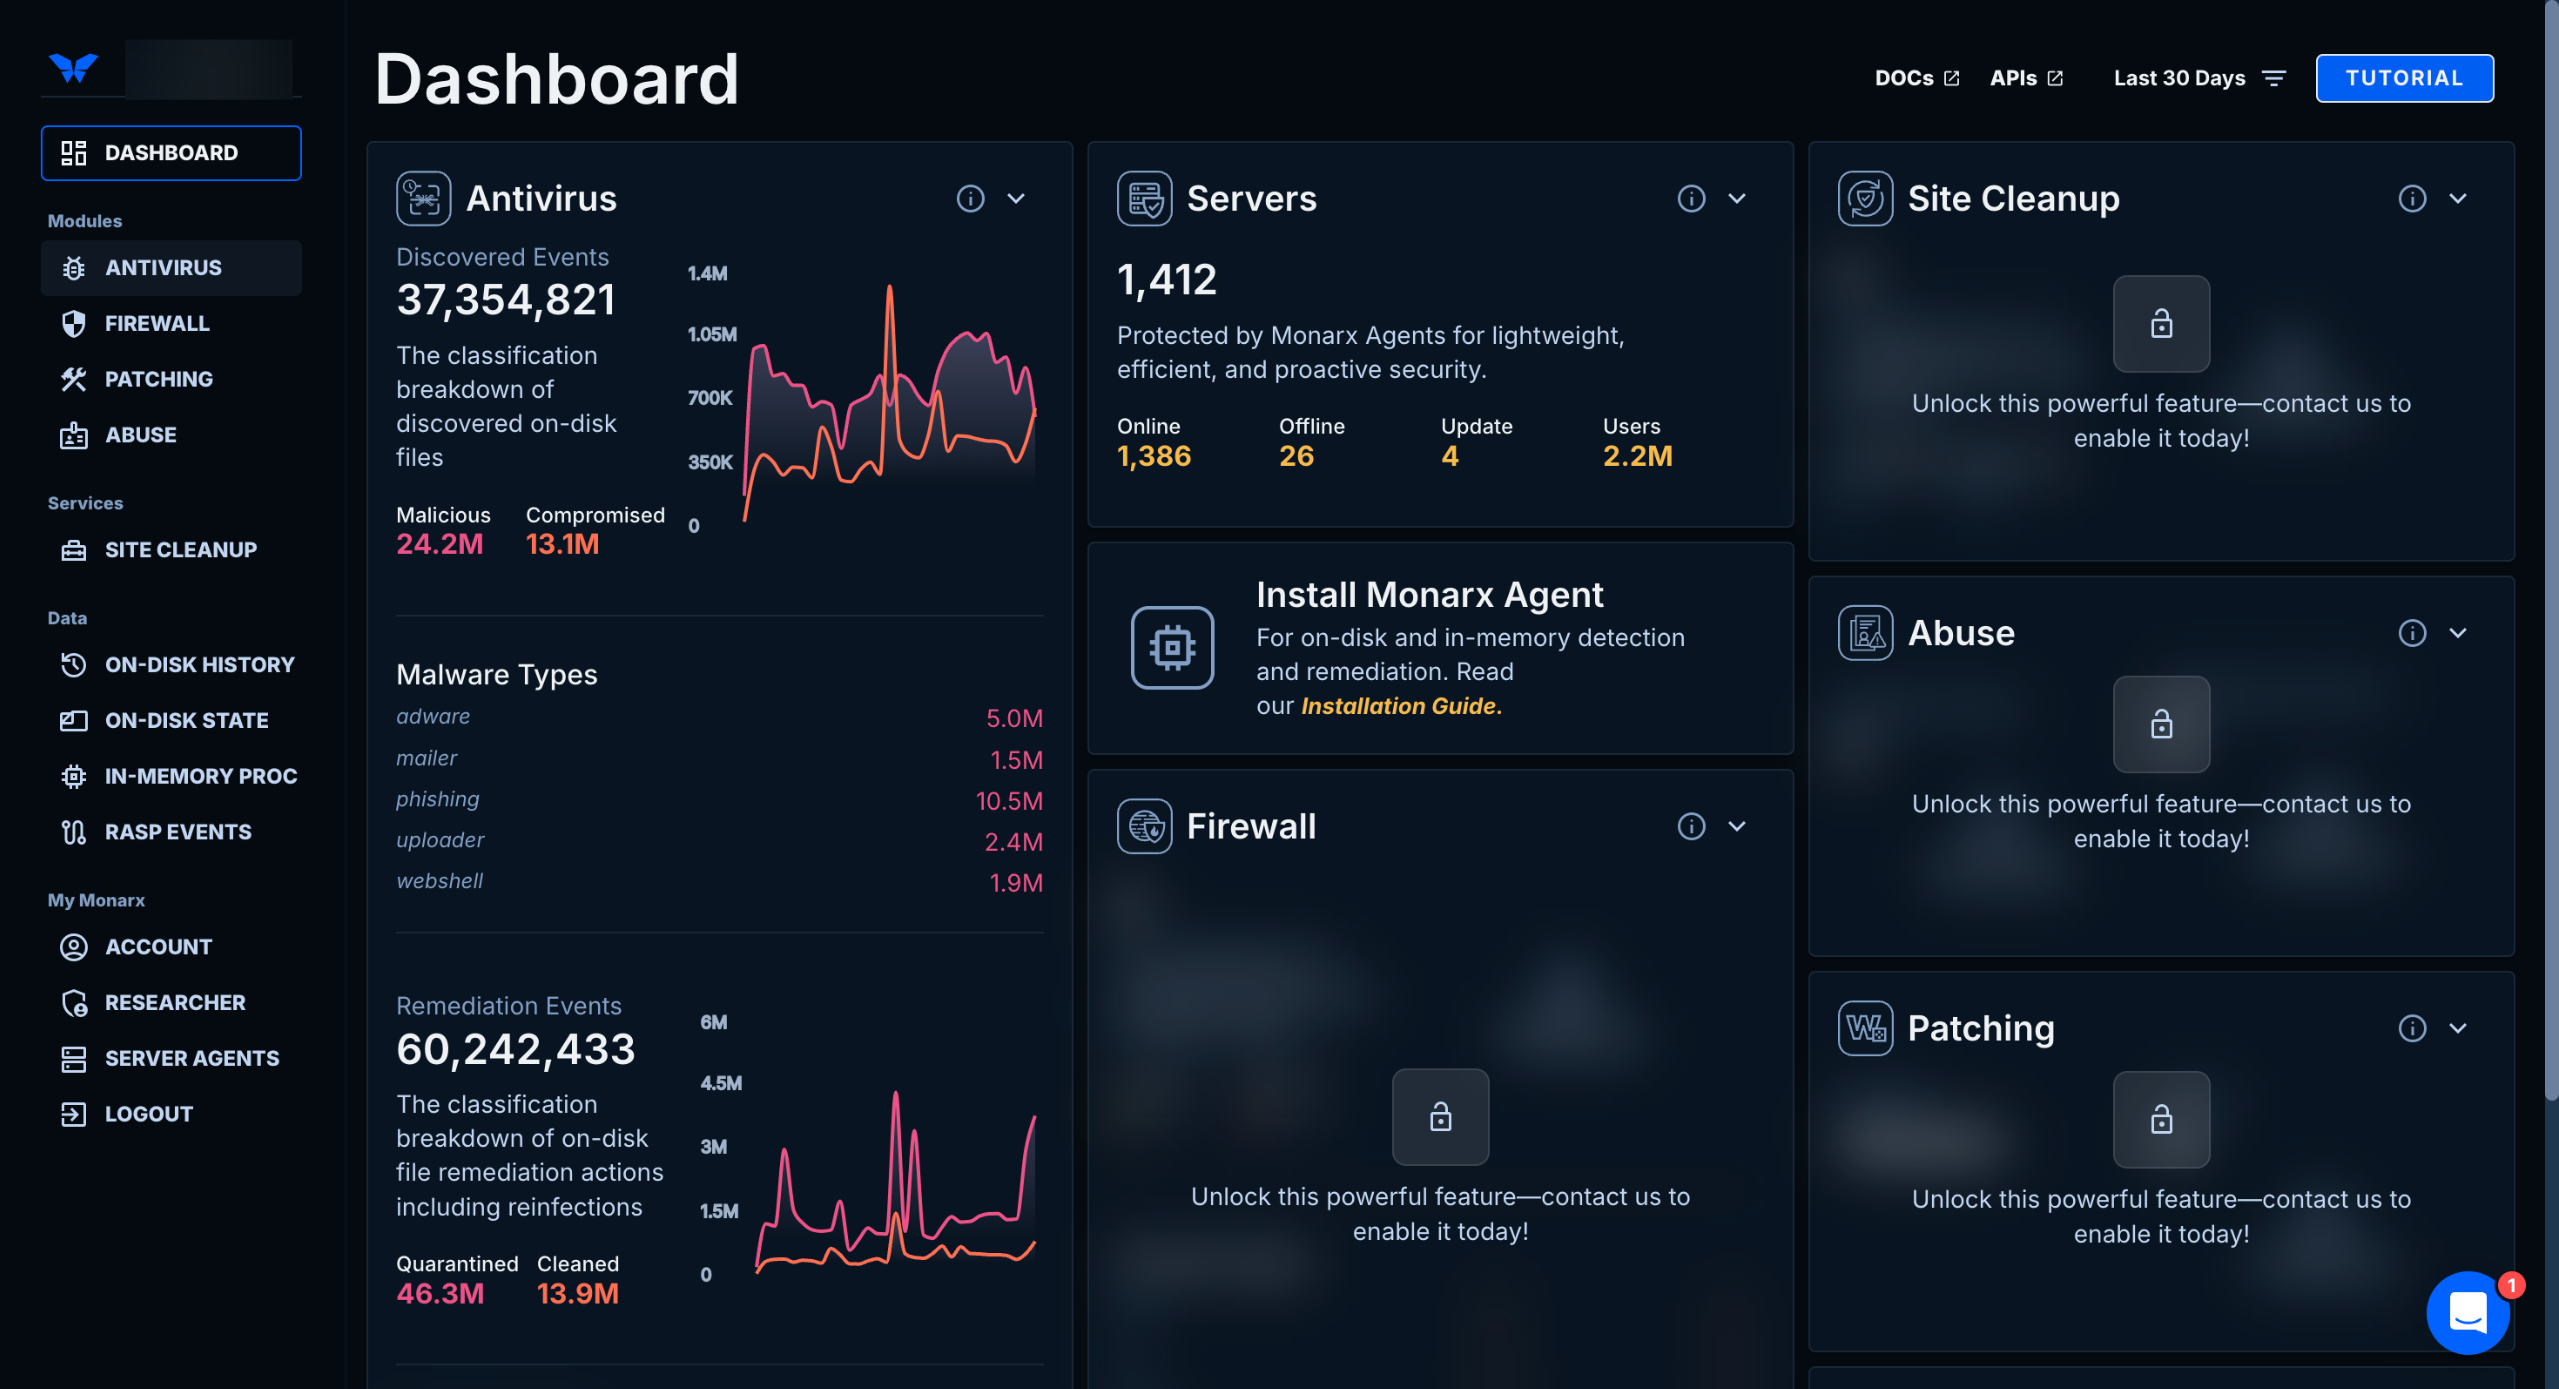Screen dimensions: 2559x1389
Task: Open the chat support bubble
Action: tap(2467, 1312)
